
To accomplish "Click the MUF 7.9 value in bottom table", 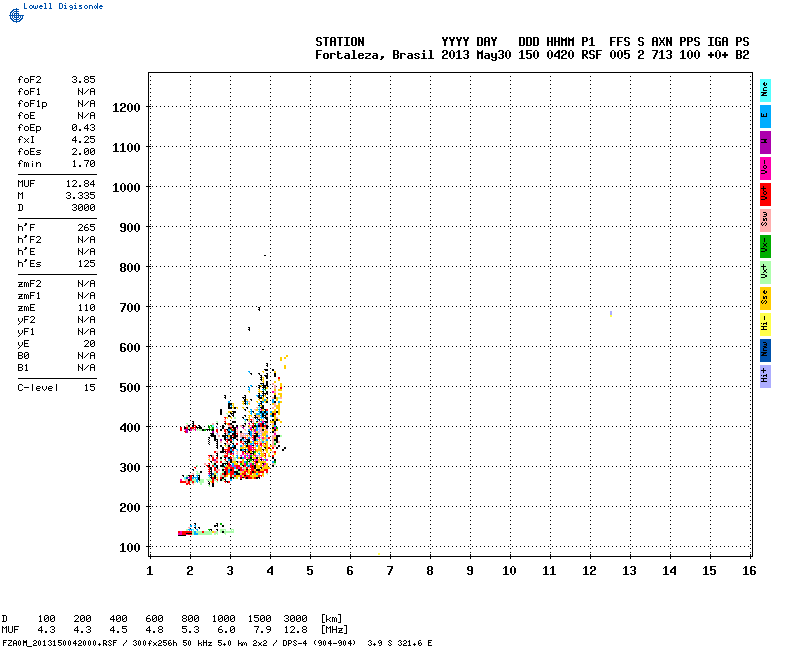I will (x=262, y=630).
